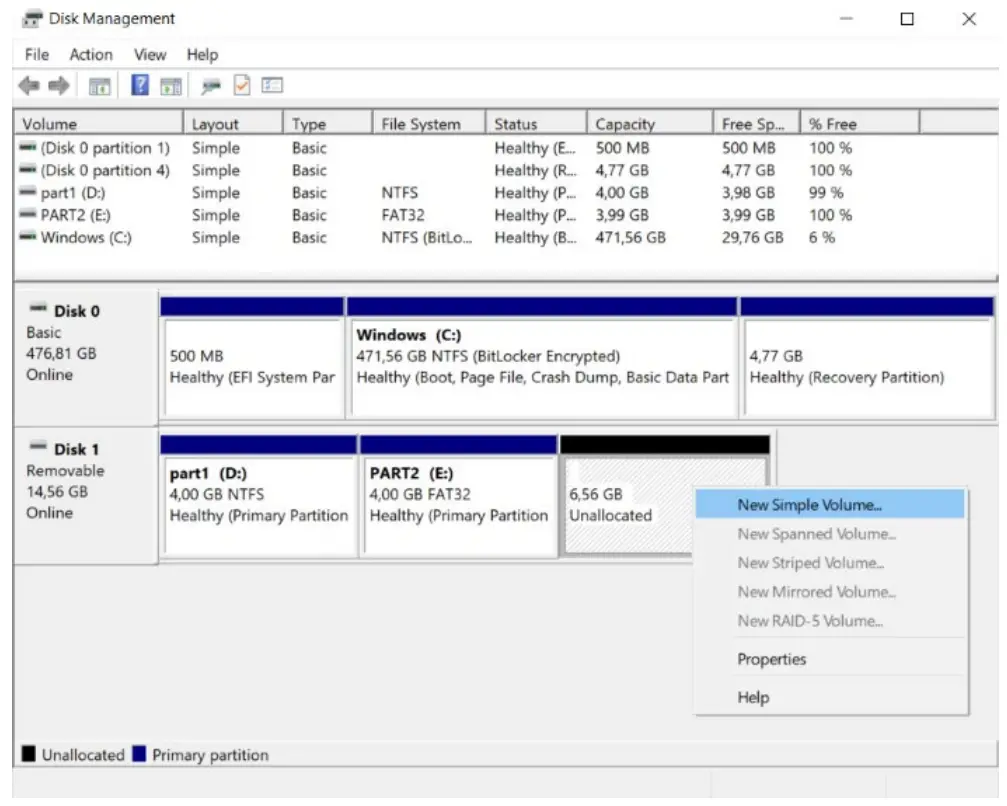The image size is (1007, 806).
Task: Click the list view settings toolbar icon
Action: point(271,86)
